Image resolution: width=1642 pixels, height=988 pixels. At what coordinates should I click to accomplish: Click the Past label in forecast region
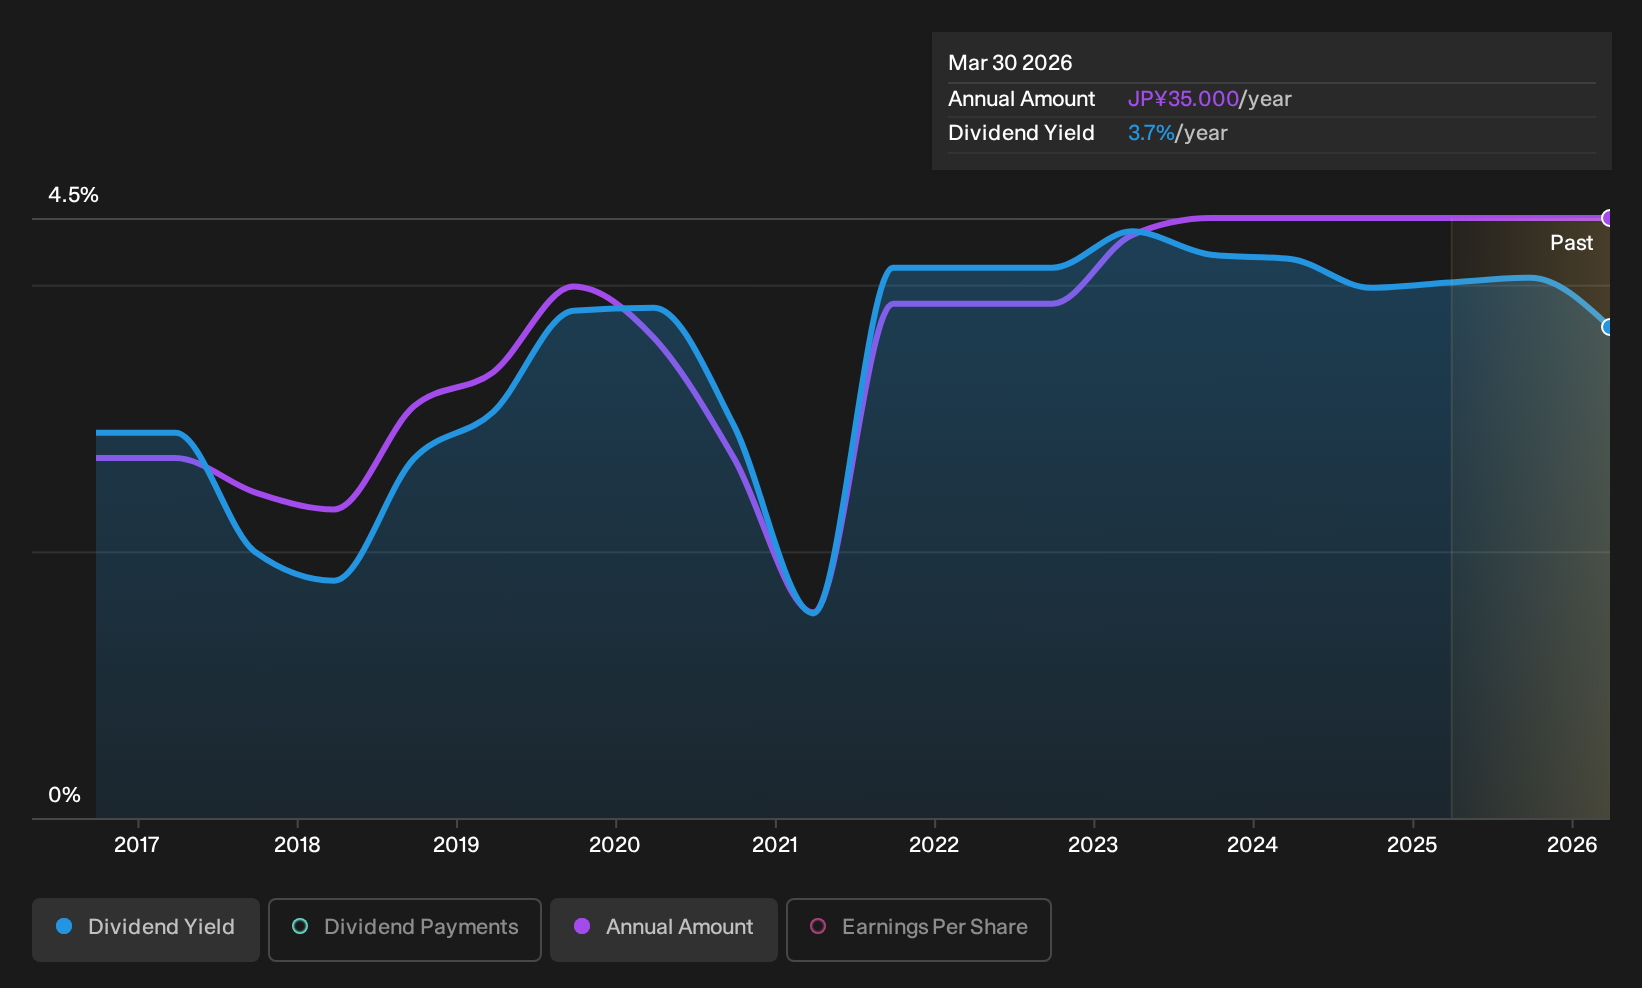click(x=1571, y=243)
